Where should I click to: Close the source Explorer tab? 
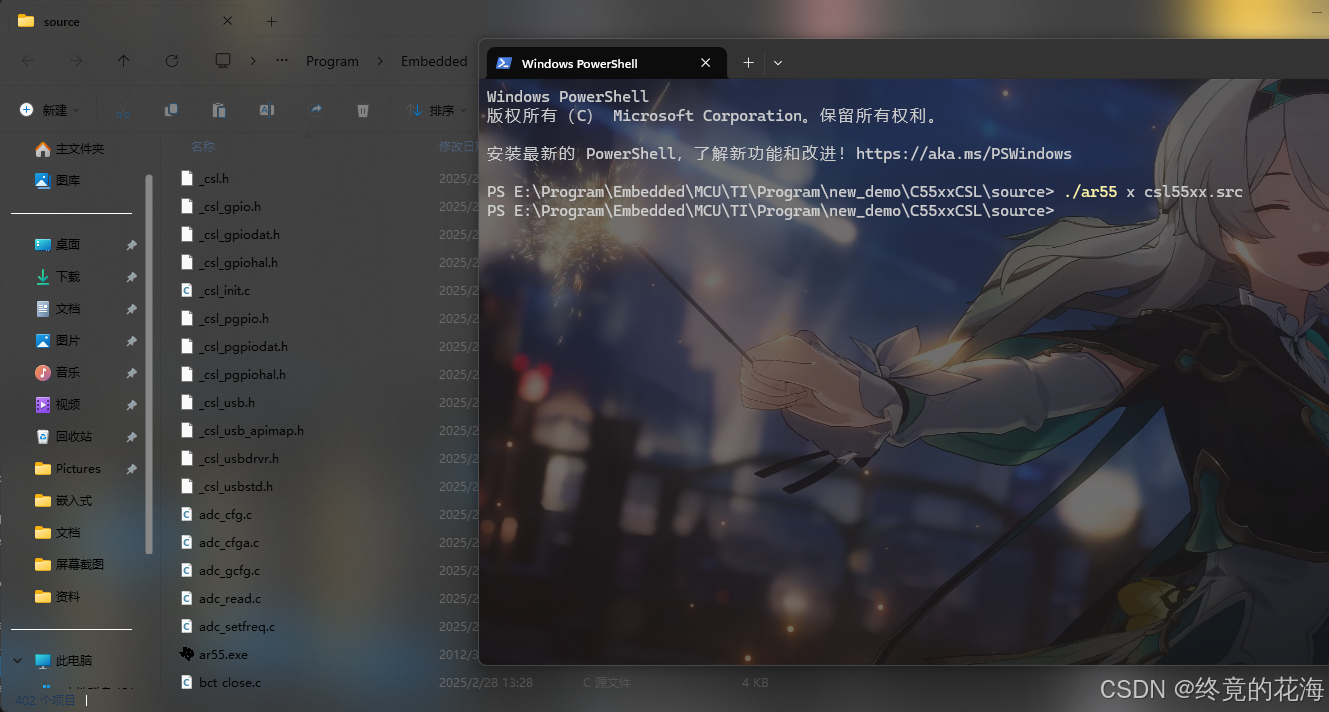pos(227,21)
